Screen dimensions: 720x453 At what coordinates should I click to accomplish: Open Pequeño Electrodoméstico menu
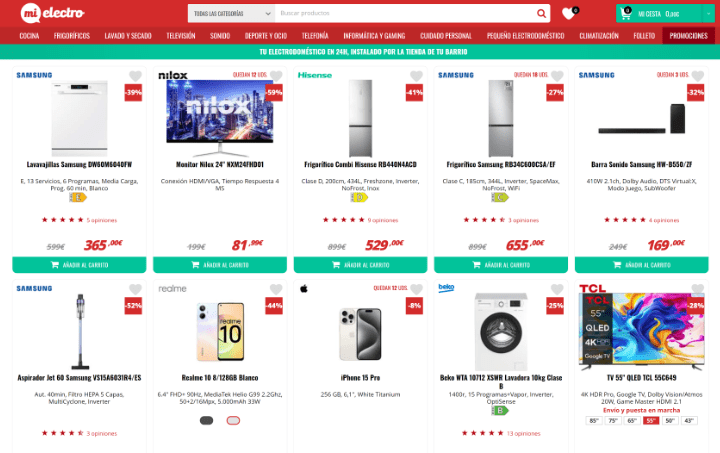click(x=525, y=36)
